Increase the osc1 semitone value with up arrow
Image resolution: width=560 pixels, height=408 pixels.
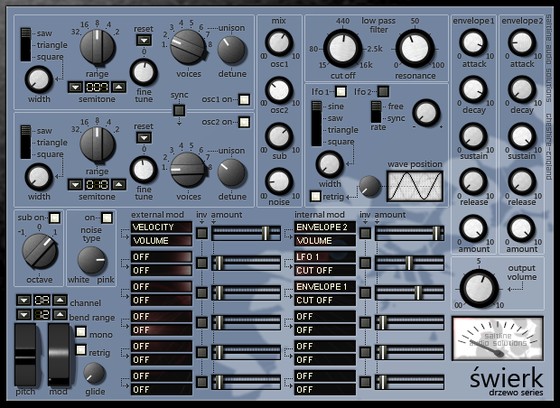[119, 87]
